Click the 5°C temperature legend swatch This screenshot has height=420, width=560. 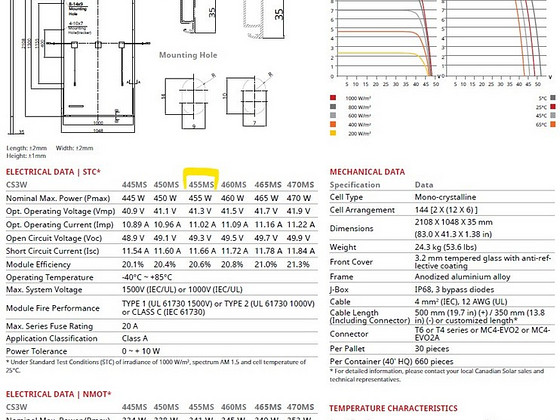pos(553,98)
